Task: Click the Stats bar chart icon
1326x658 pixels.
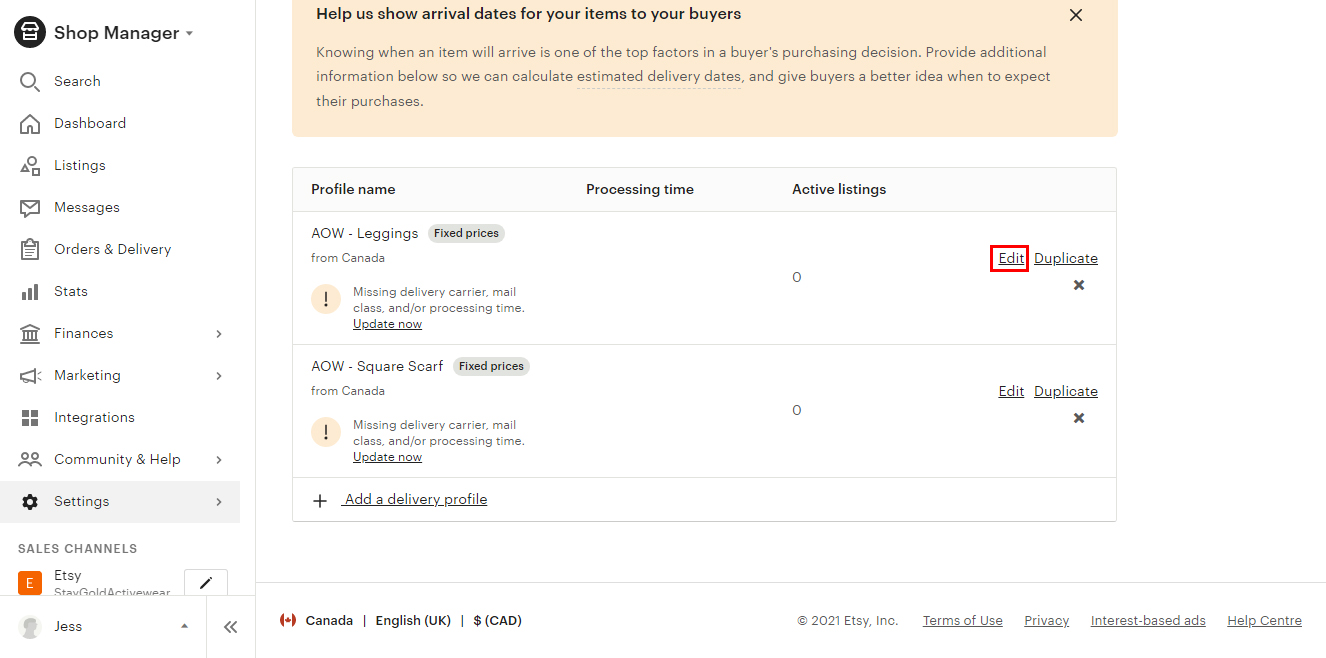Action: tap(30, 291)
